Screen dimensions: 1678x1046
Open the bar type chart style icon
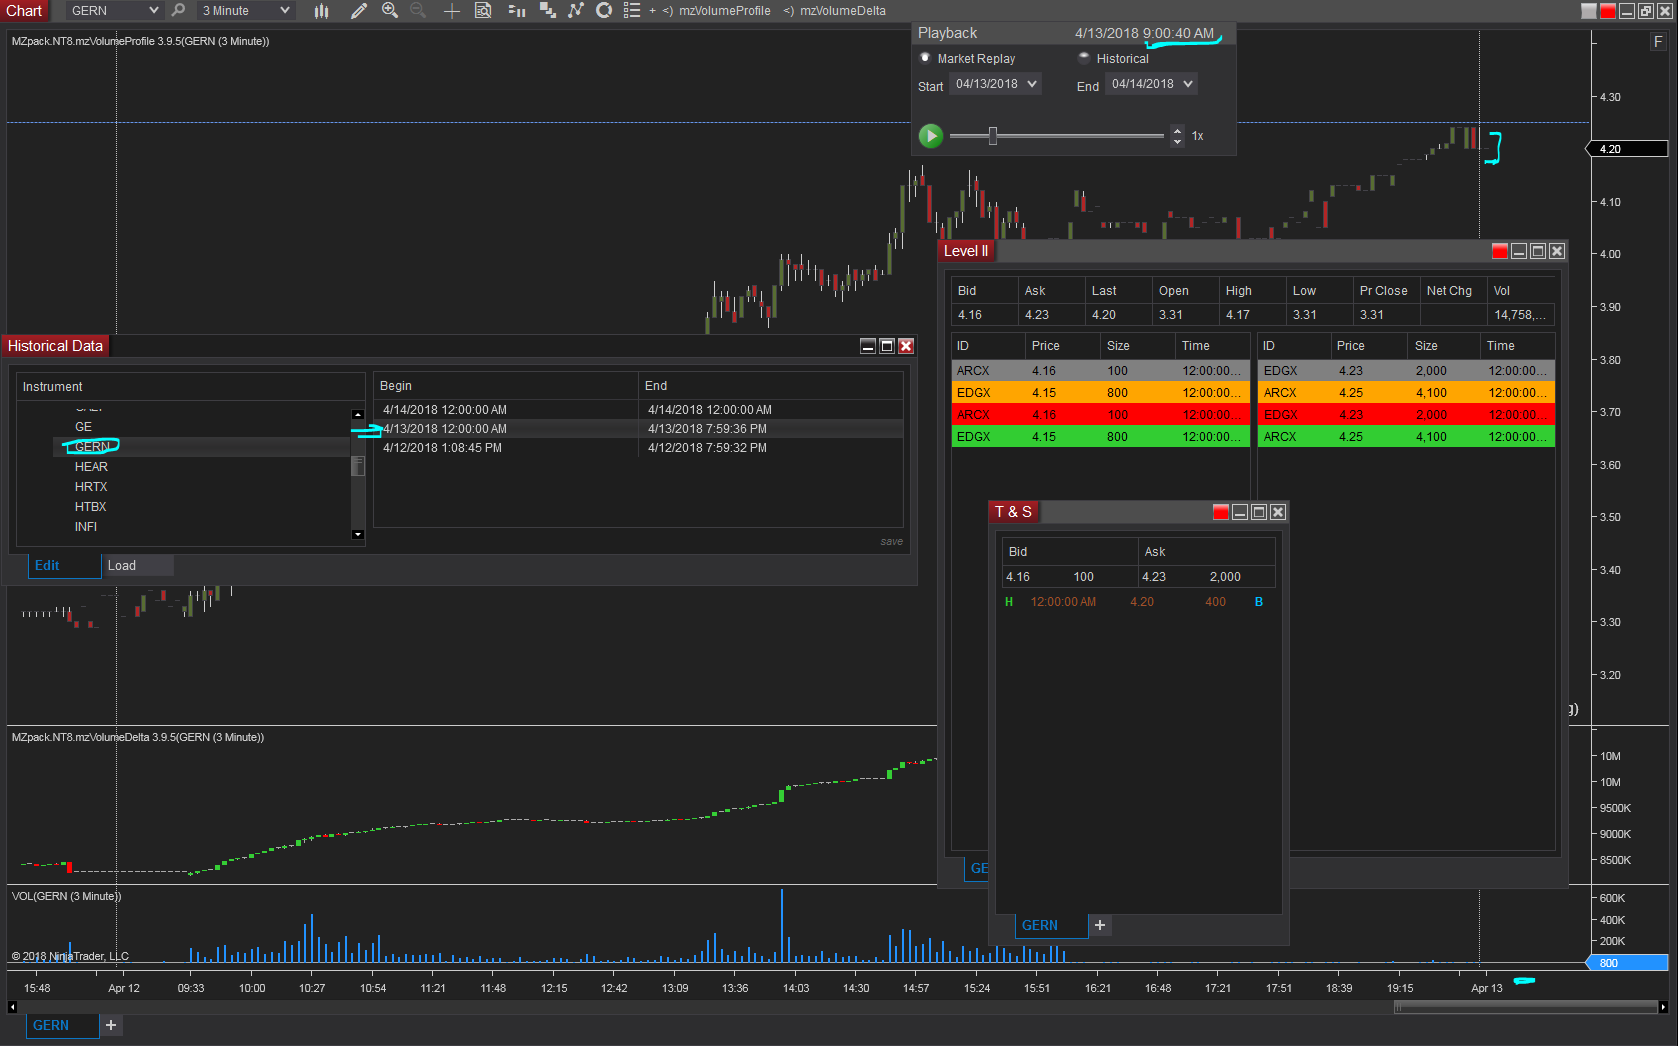(x=321, y=10)
